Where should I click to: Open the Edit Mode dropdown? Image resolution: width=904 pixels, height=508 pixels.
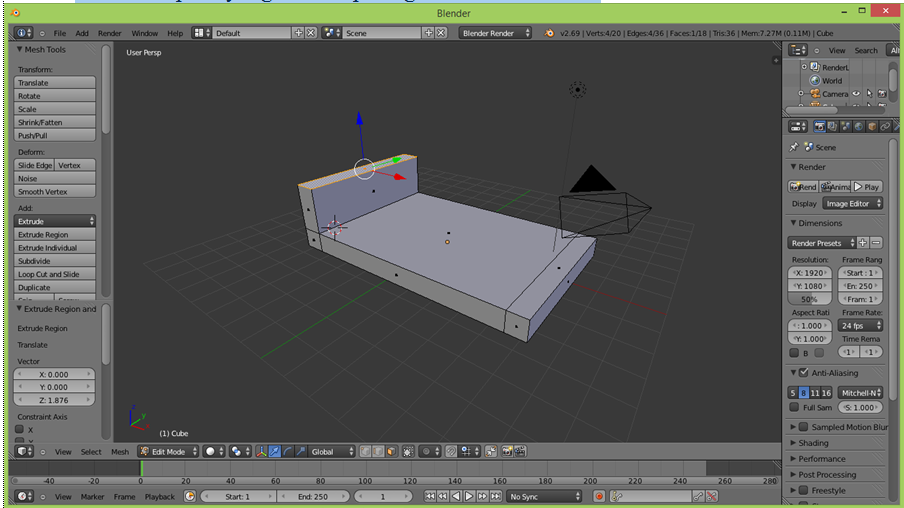coord(169,452)
